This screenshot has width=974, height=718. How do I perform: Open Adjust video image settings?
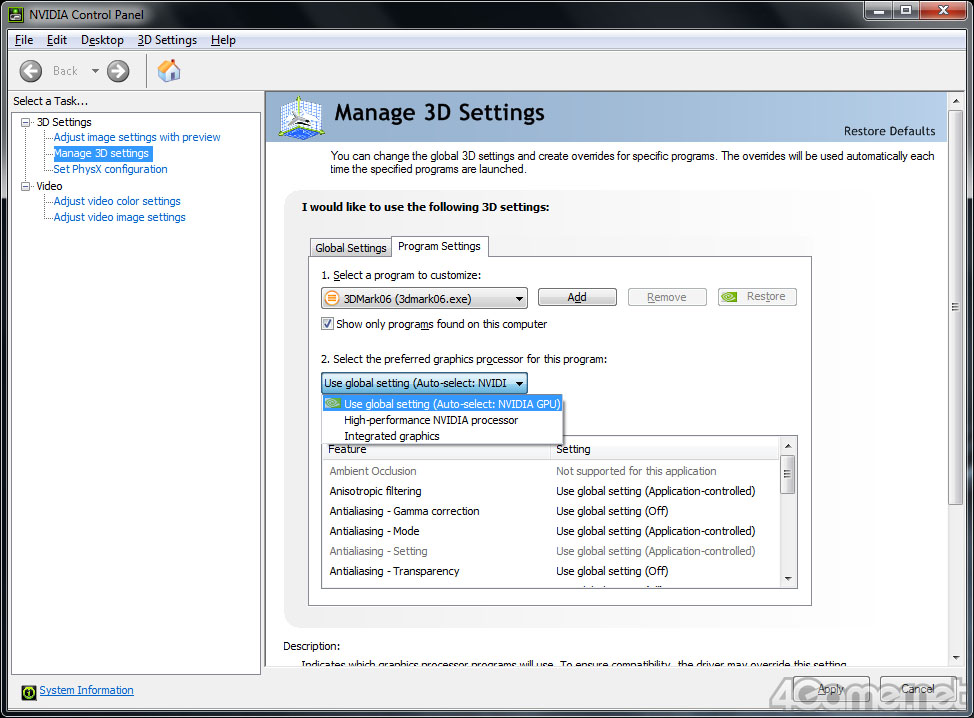119,217
